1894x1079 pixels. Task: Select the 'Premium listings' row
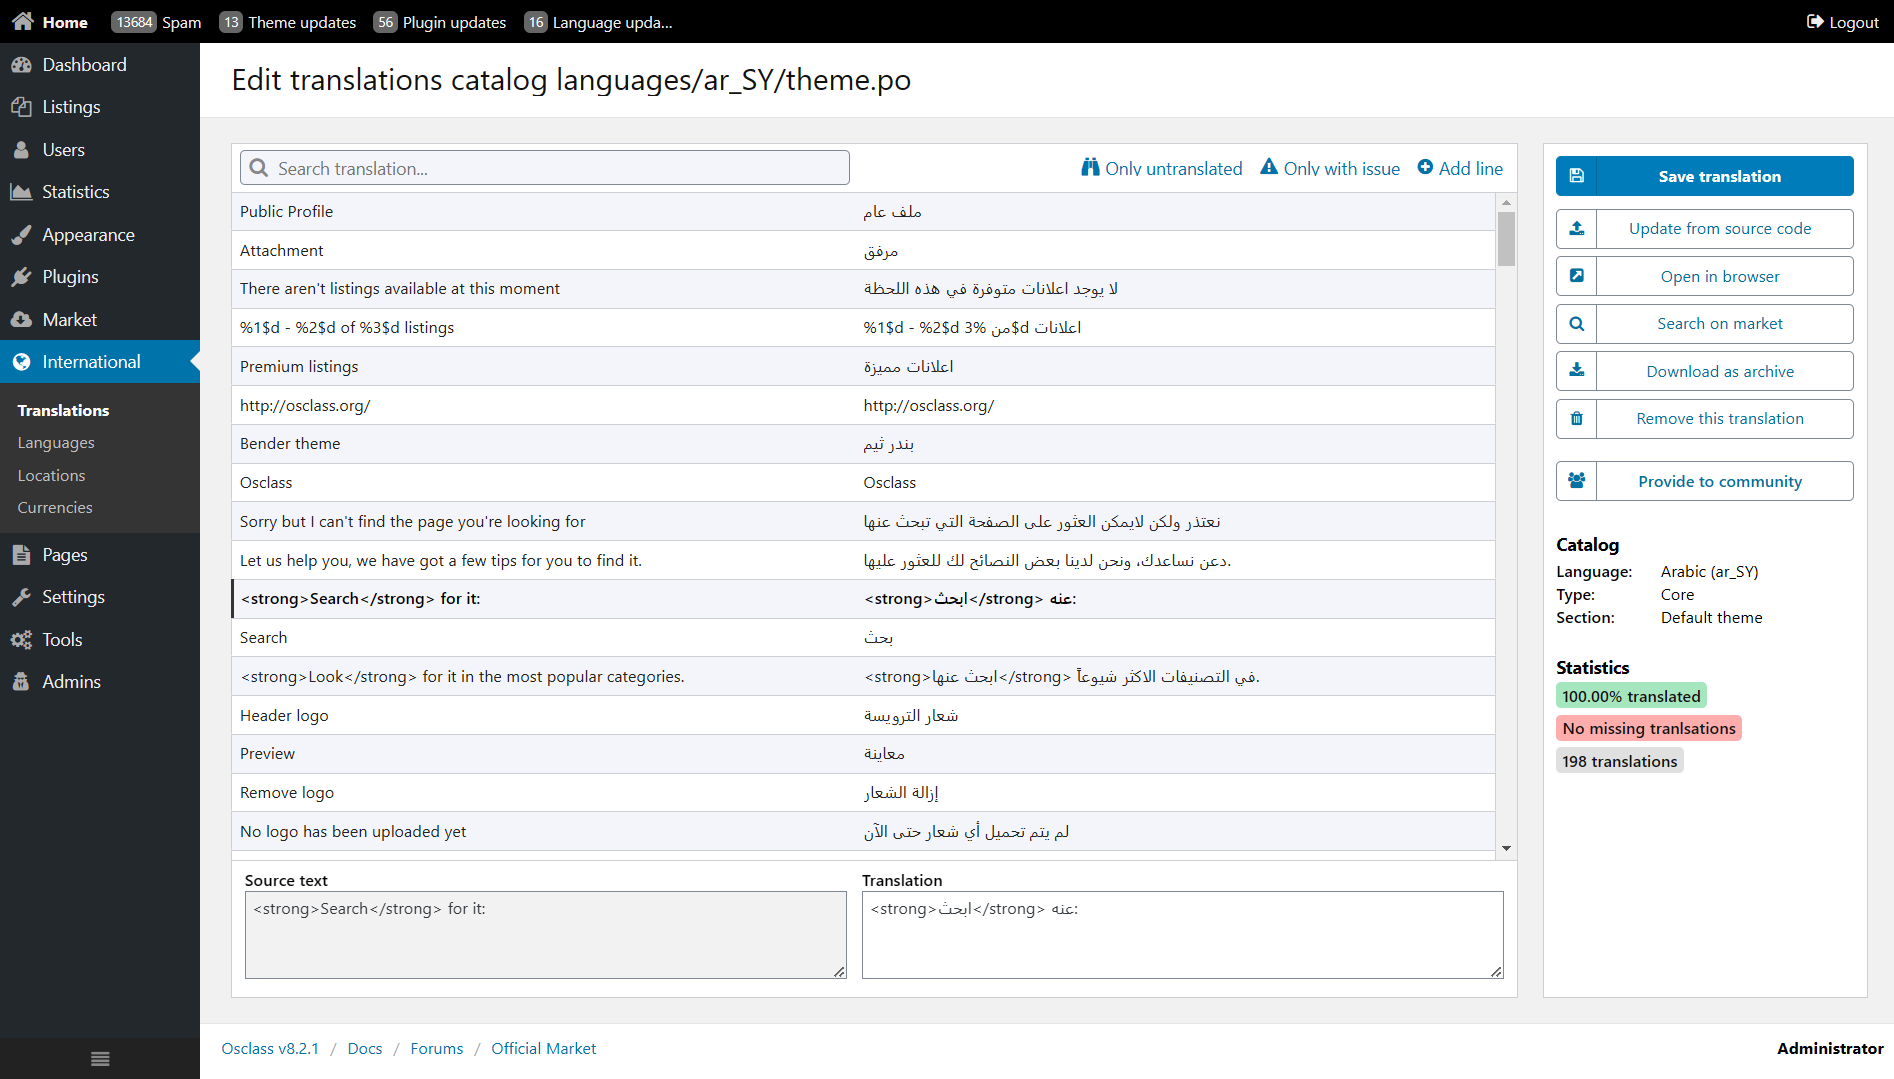click(x=863, y=367)
